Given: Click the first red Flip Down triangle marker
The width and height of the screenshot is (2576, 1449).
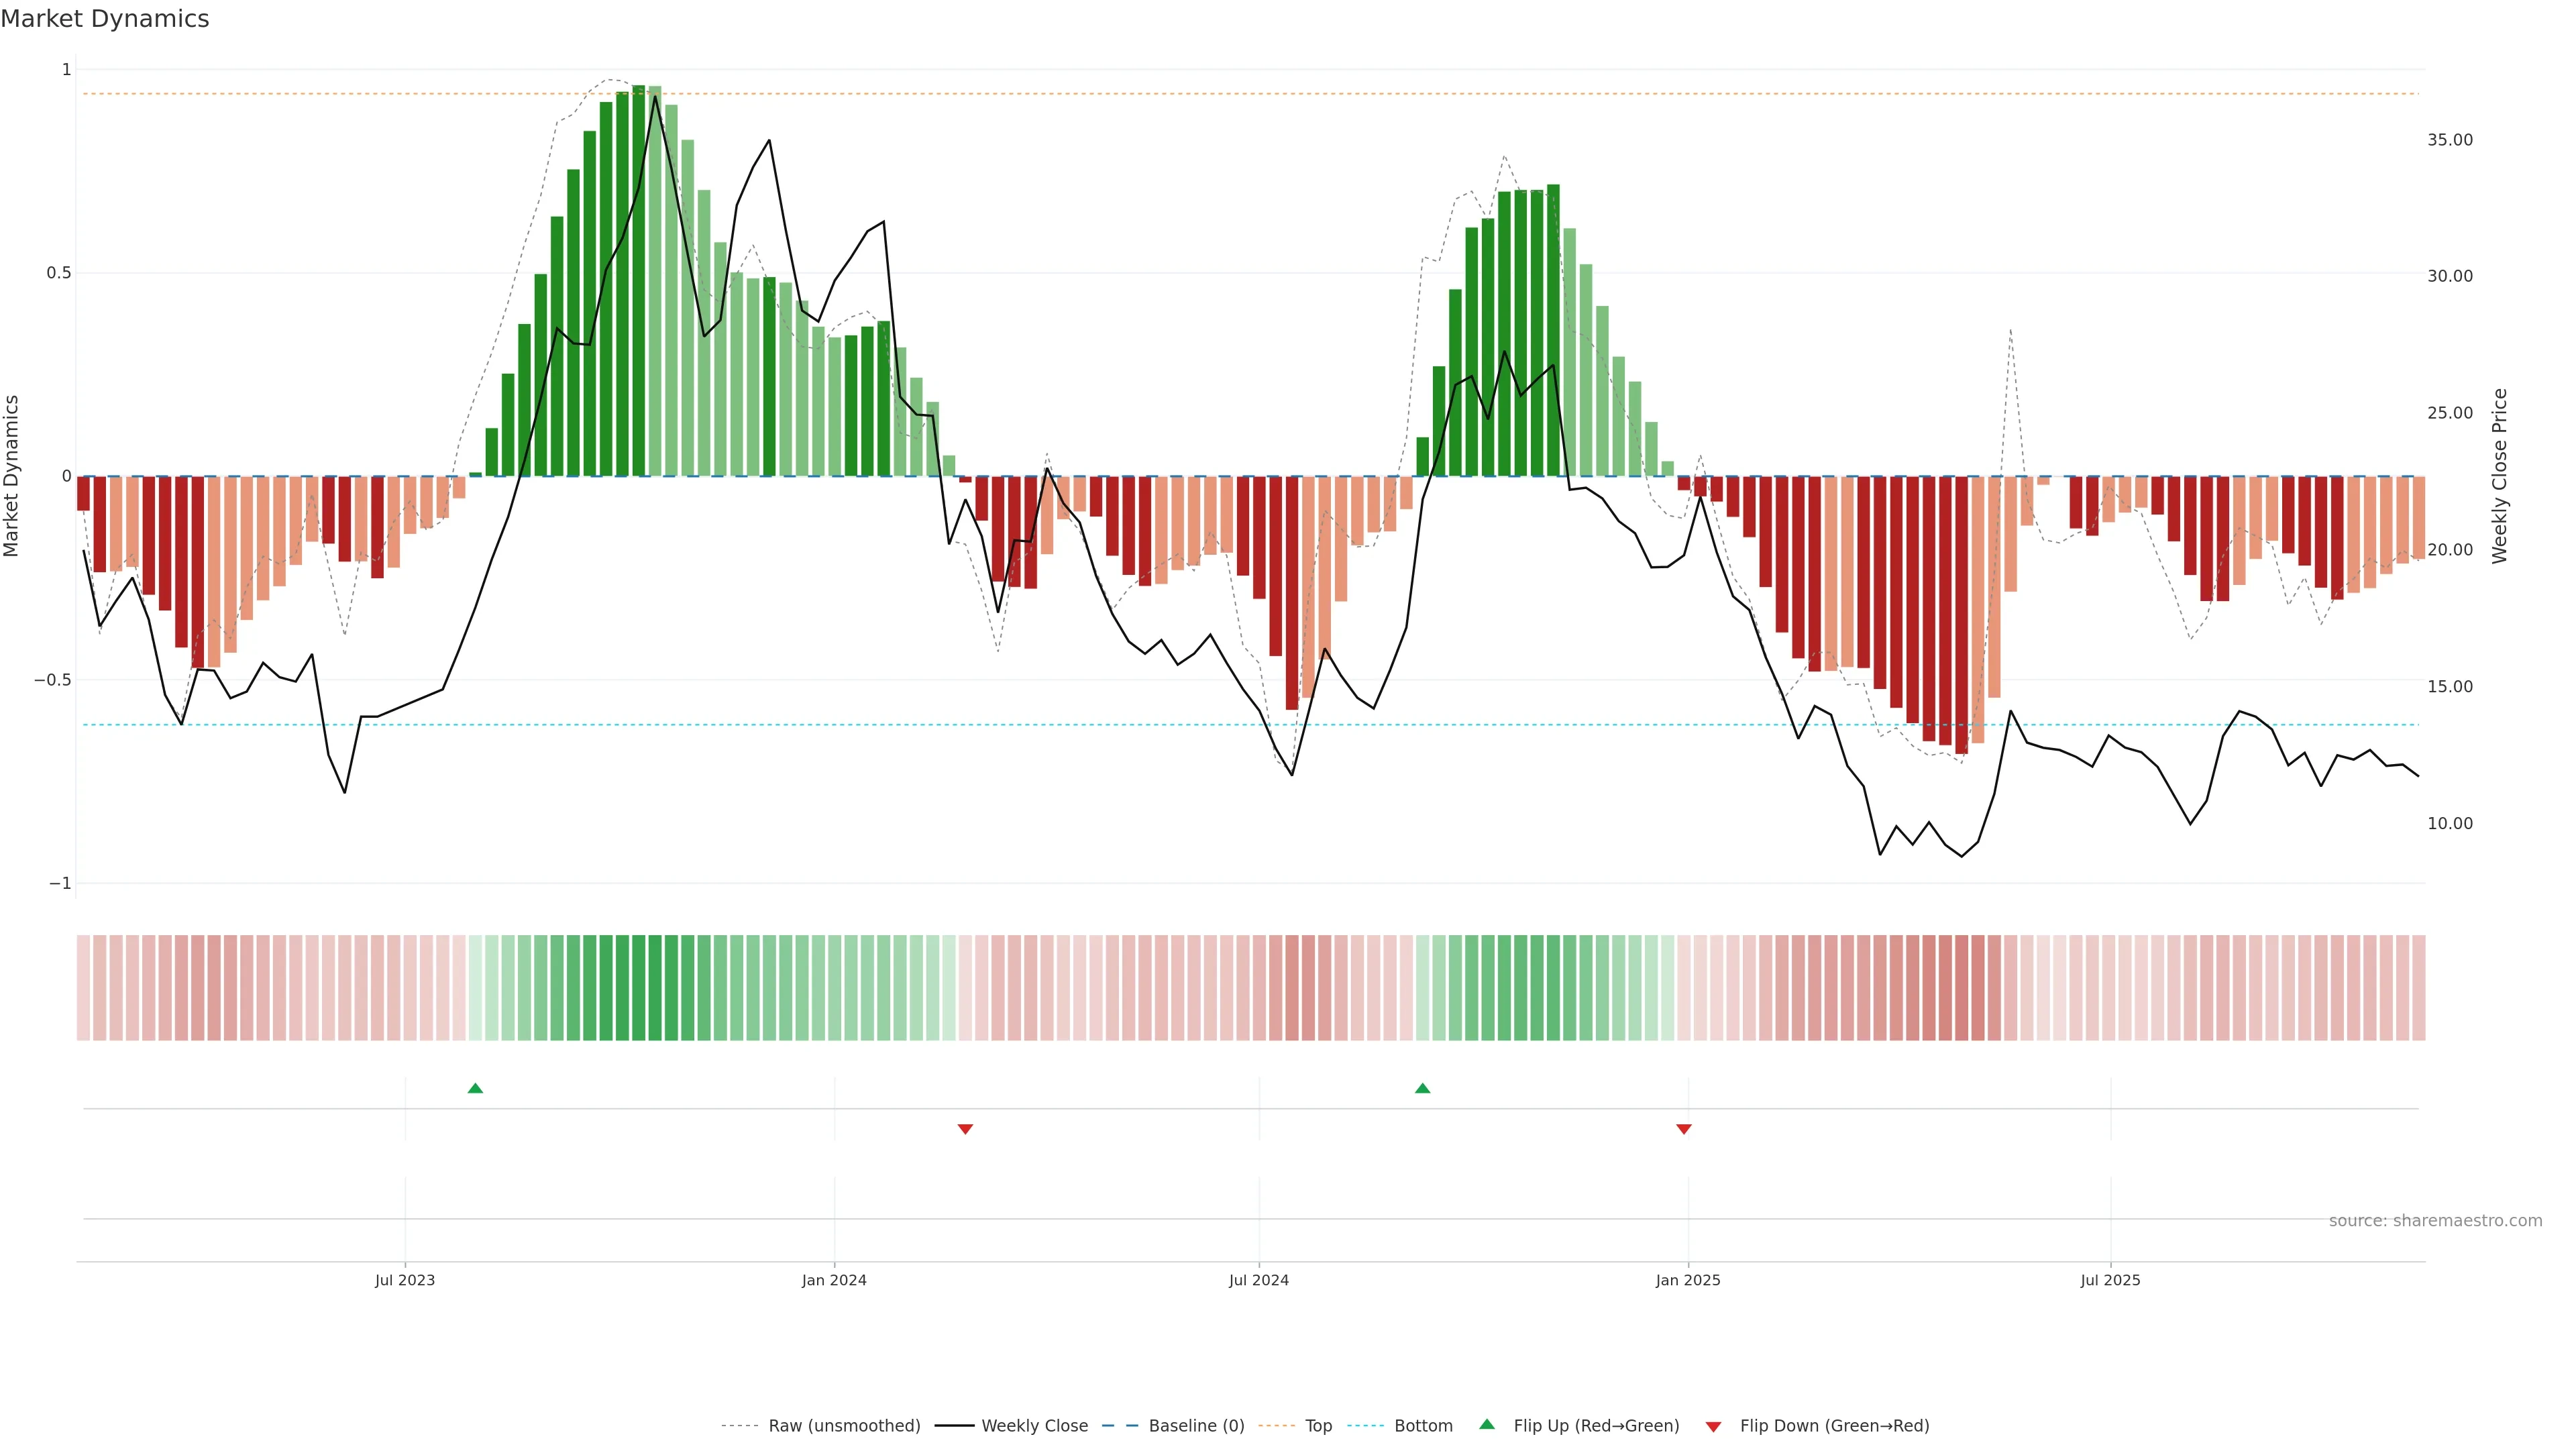Looking at the screenshot, I should click(x=965, y=1129).
